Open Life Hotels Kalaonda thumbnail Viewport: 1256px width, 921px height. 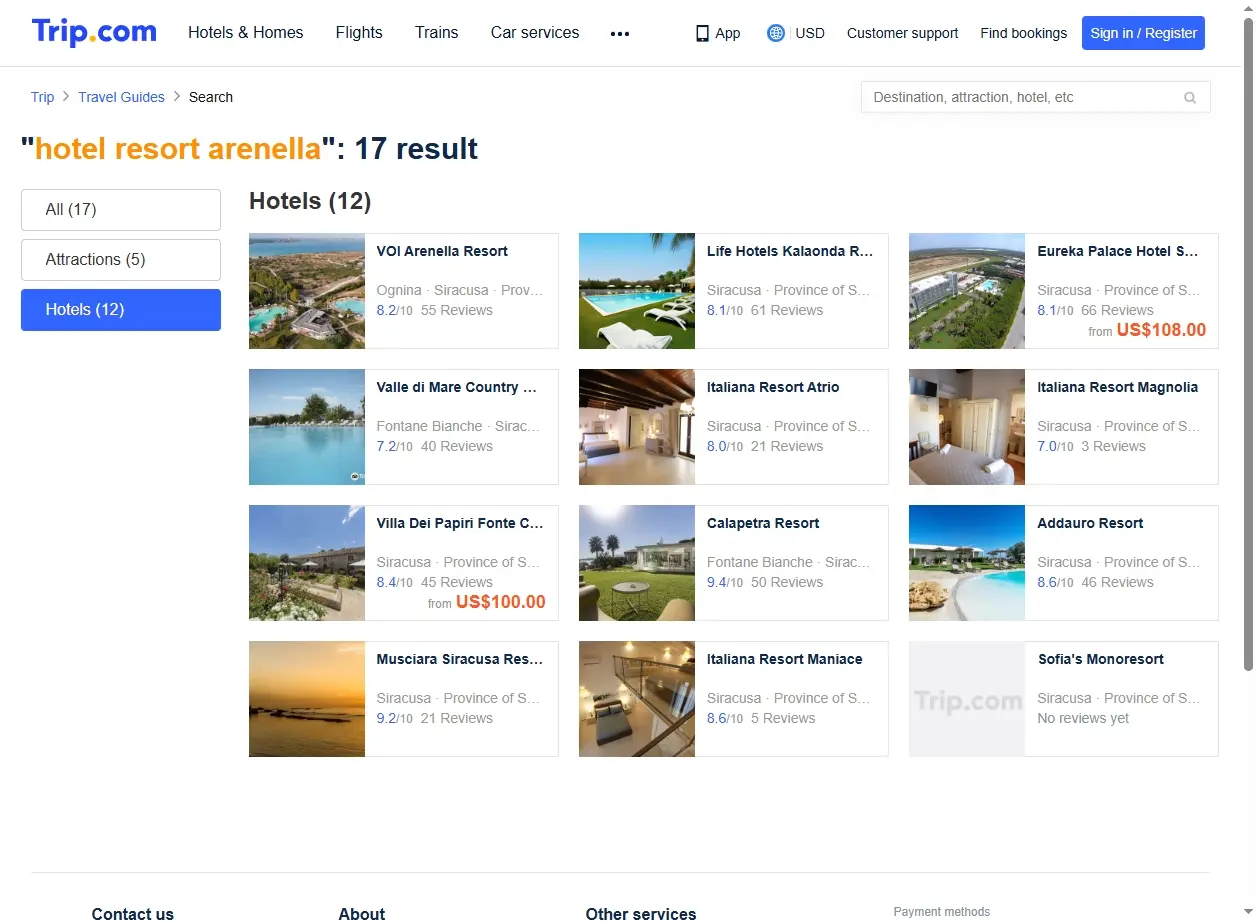[637, 291]
